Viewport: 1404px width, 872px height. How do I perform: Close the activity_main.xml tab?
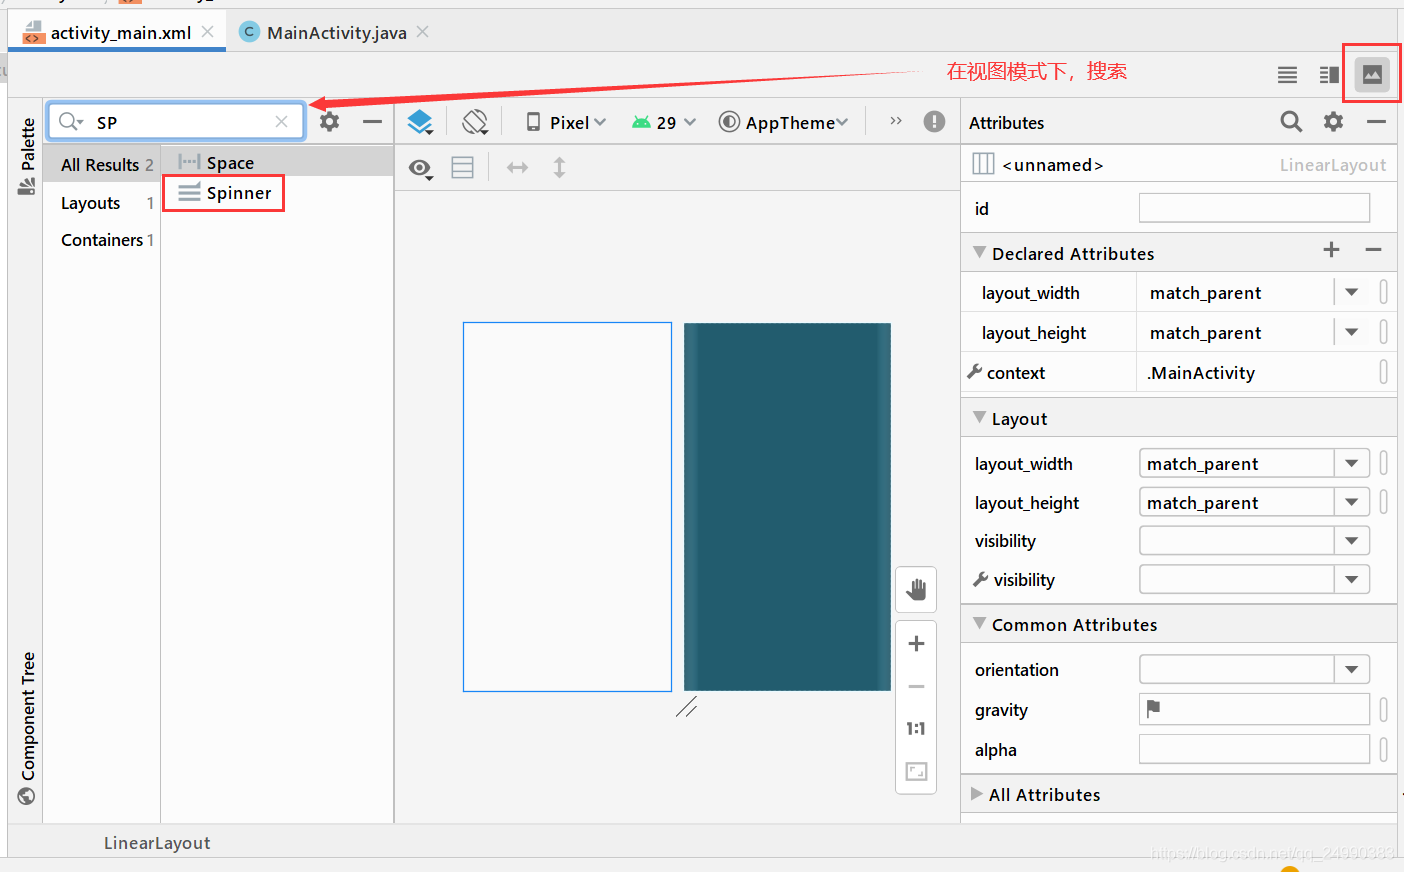pos(207,32)
